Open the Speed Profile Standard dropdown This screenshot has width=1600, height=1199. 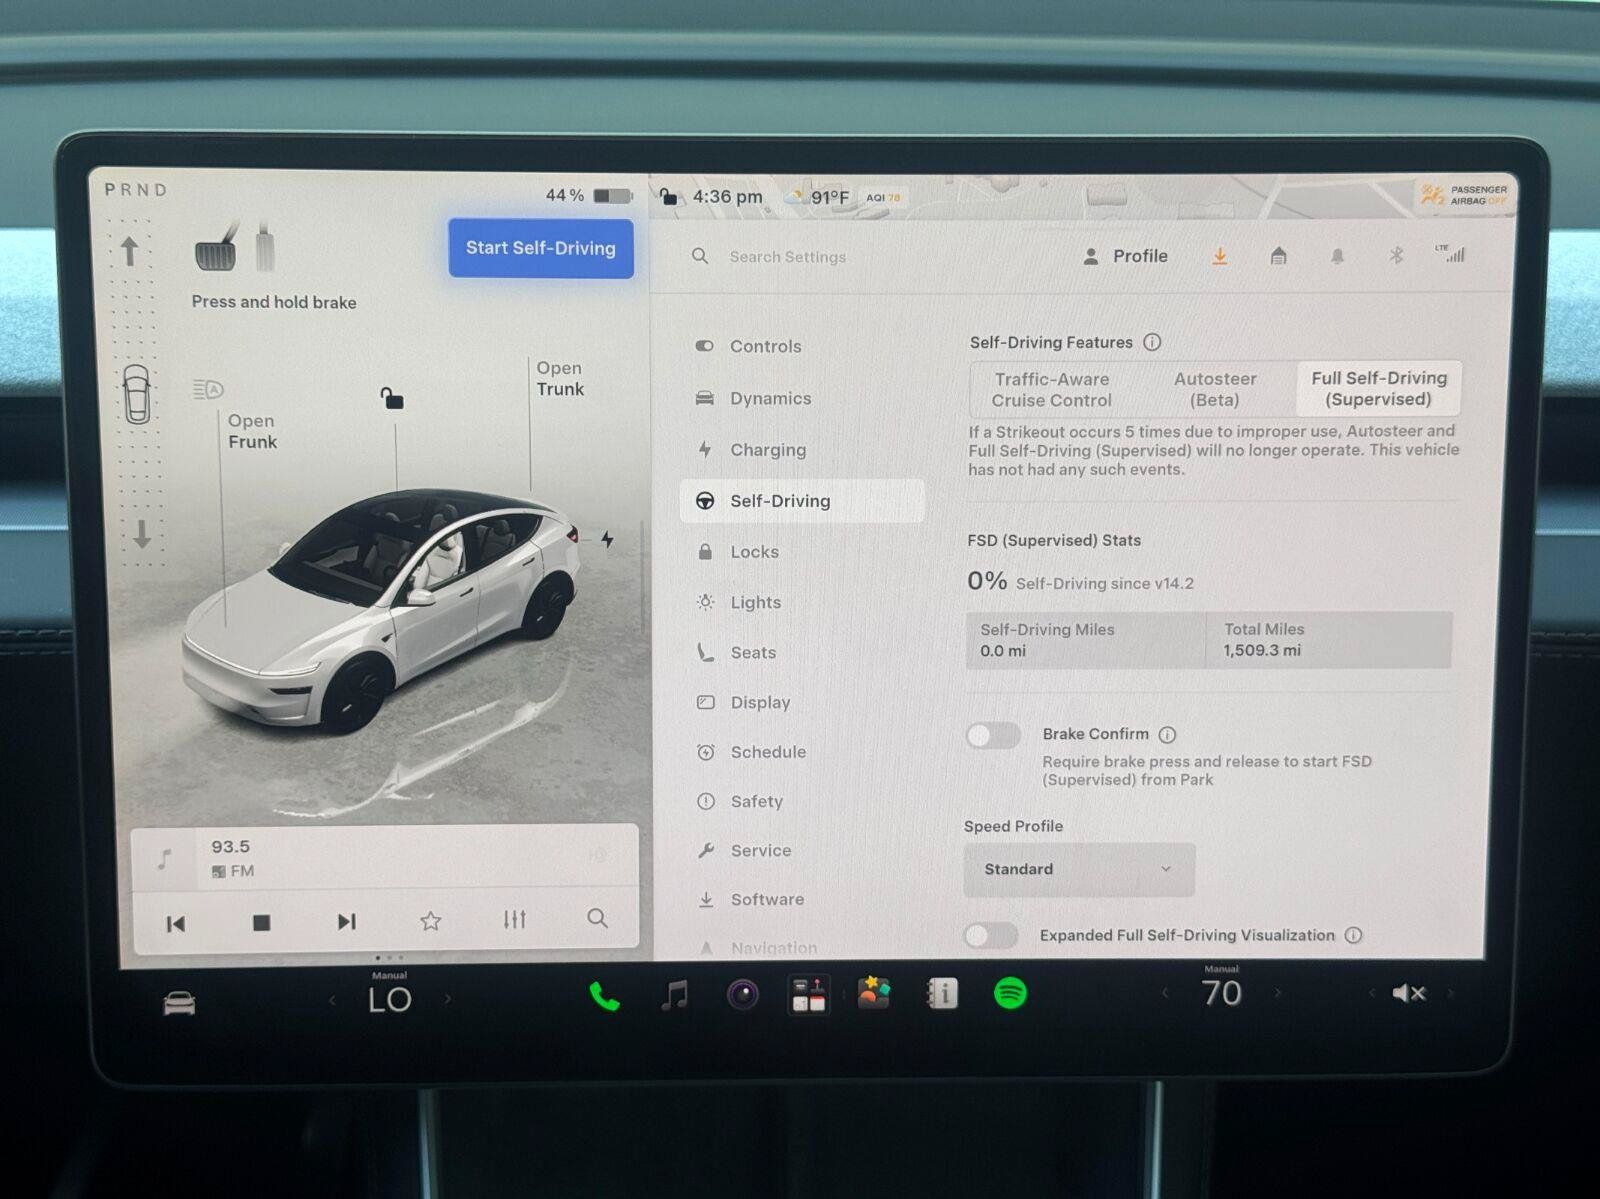(x=1079, y=869)
